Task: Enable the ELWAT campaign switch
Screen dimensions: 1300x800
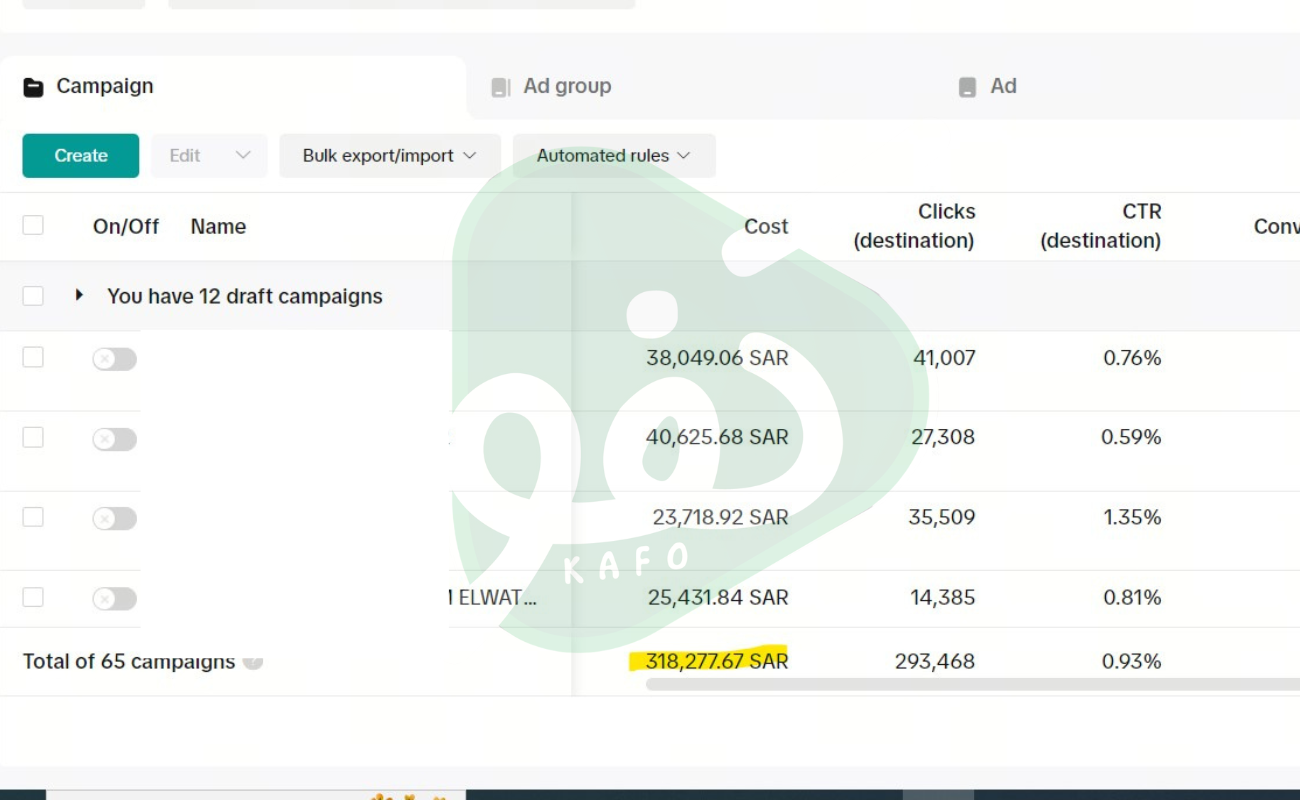Action: pyautogui.click(x=114, y=598)
